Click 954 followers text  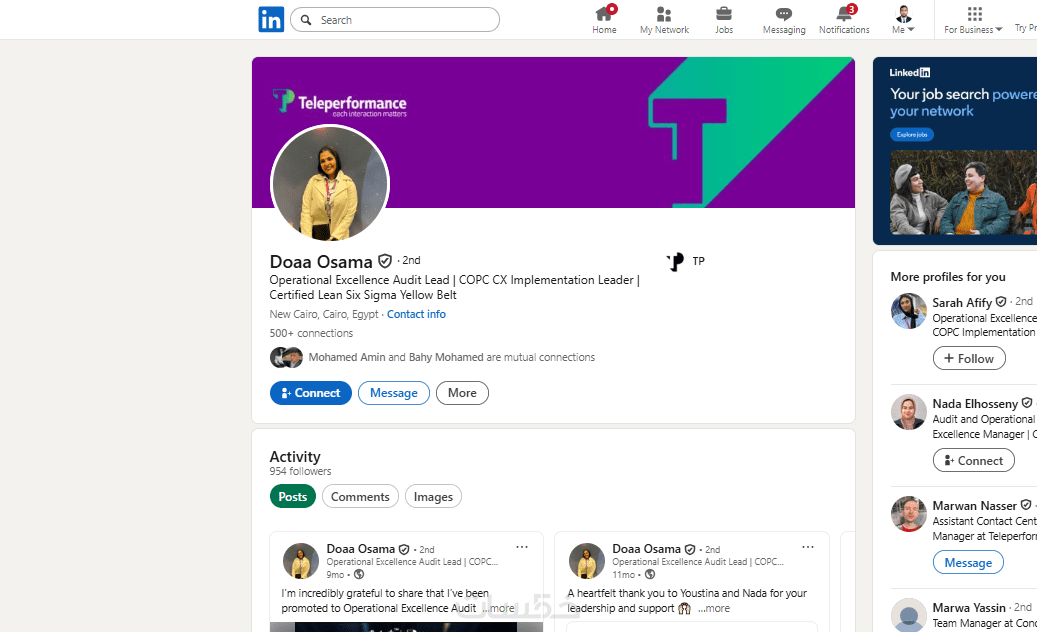click(x=300, y=471)
